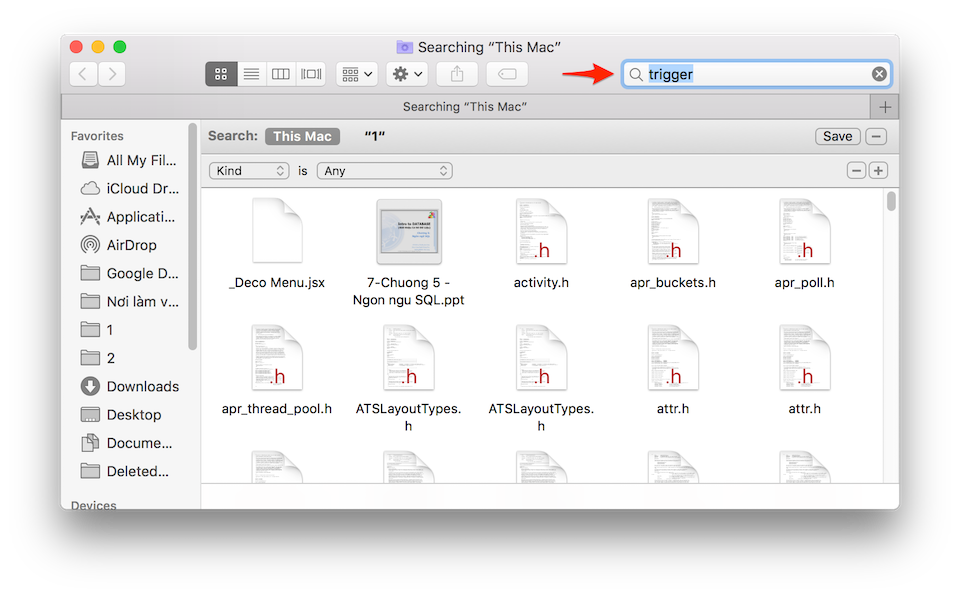Image resolution: width=960 pixels, height=596 pixels.
Task: Open the action gear menu
Action: click(407, 73)
